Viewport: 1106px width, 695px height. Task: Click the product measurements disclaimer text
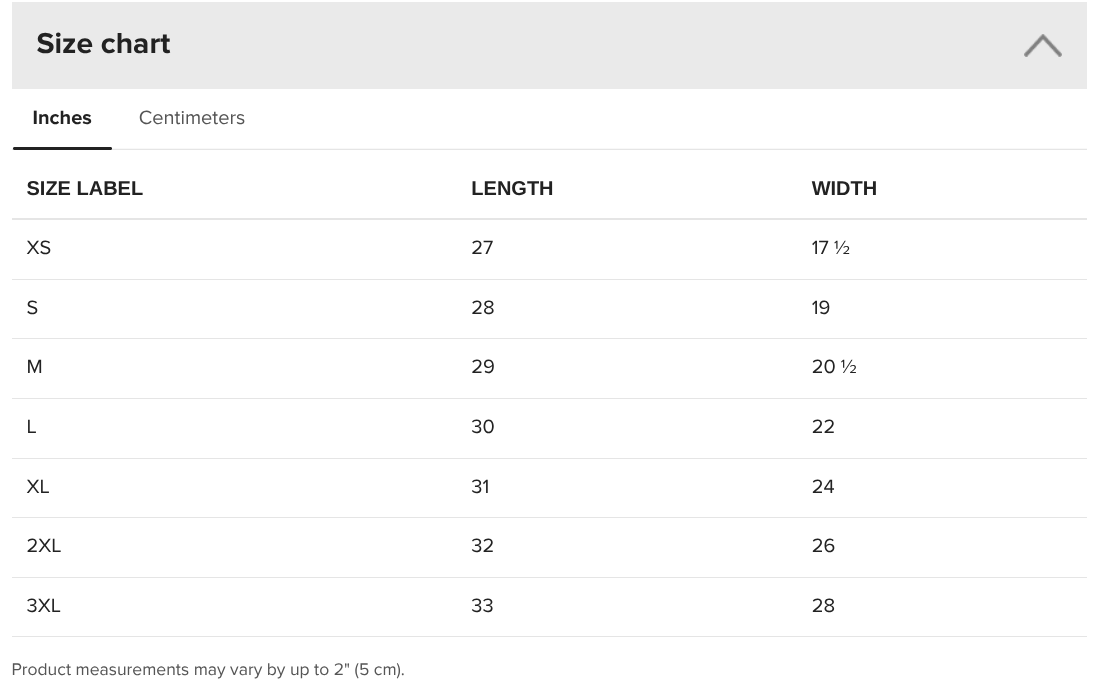[x=208, y=670]
